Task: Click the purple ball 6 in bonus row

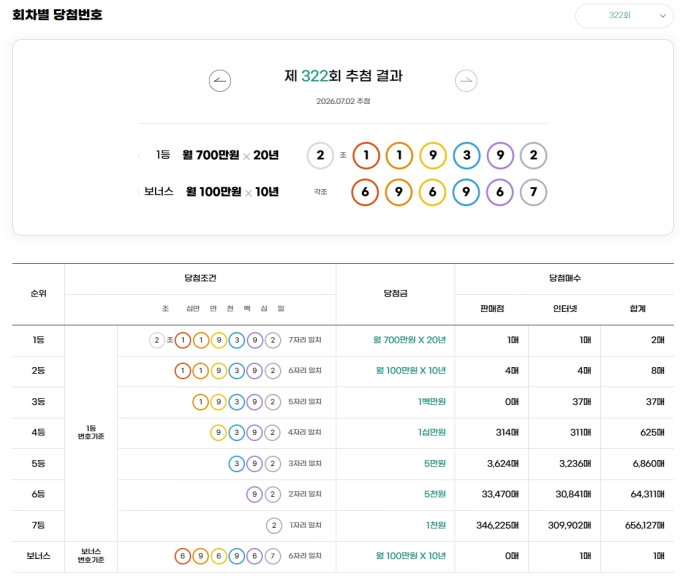Action: click(x=500, y=192)
